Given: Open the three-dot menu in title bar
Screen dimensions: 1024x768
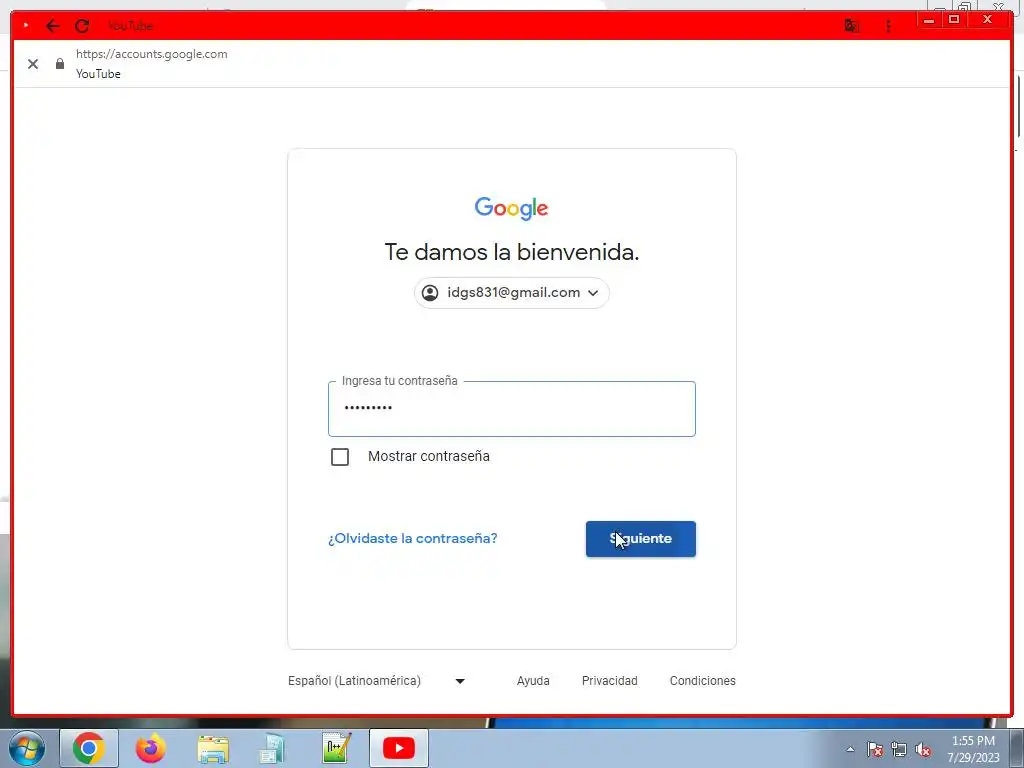Looking at the screenshot, I should (888, 26).
